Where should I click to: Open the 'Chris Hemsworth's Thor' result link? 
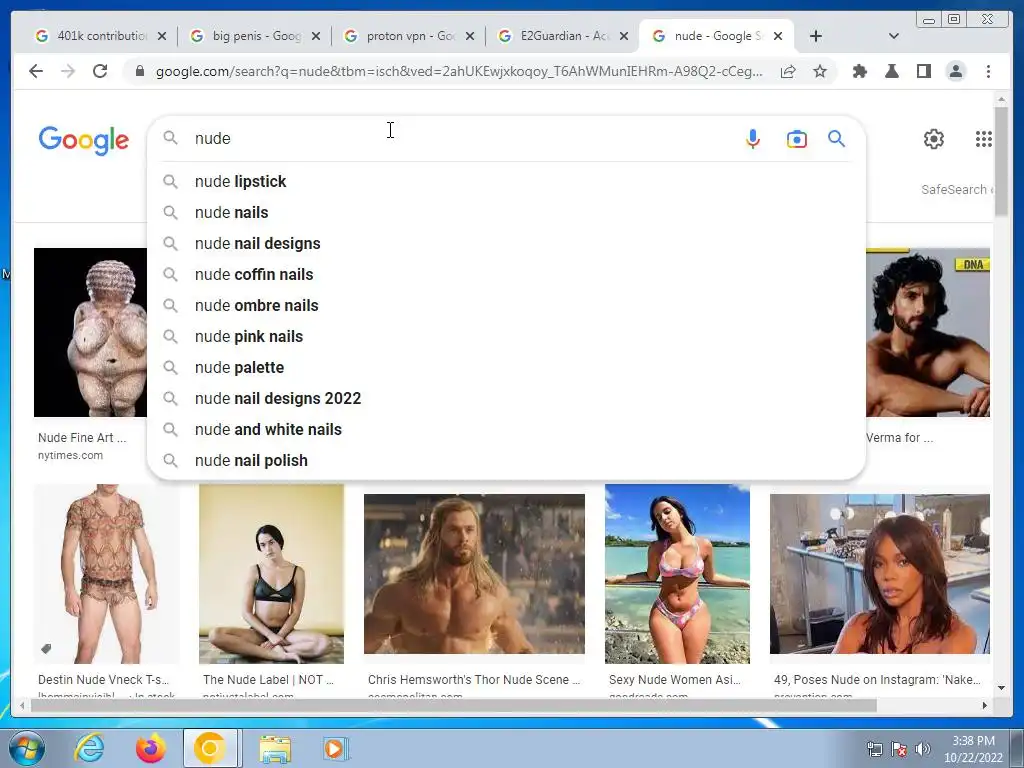(x=473, y=680)
